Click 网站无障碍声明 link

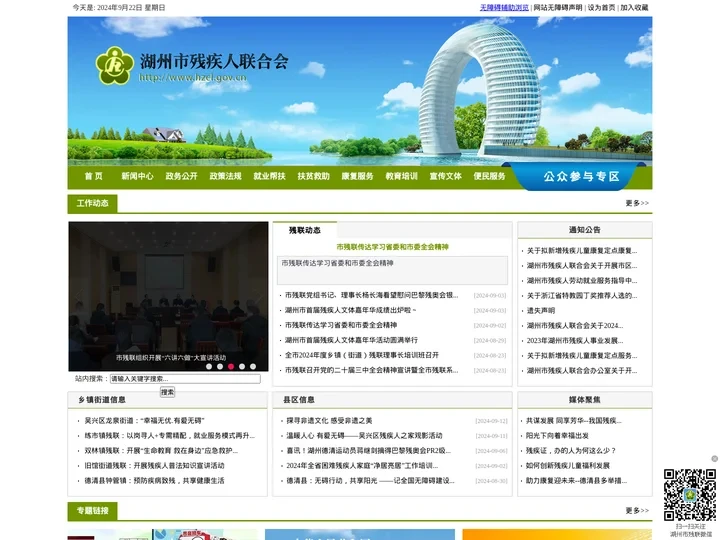pyautogui.click(x=557, y=8)
